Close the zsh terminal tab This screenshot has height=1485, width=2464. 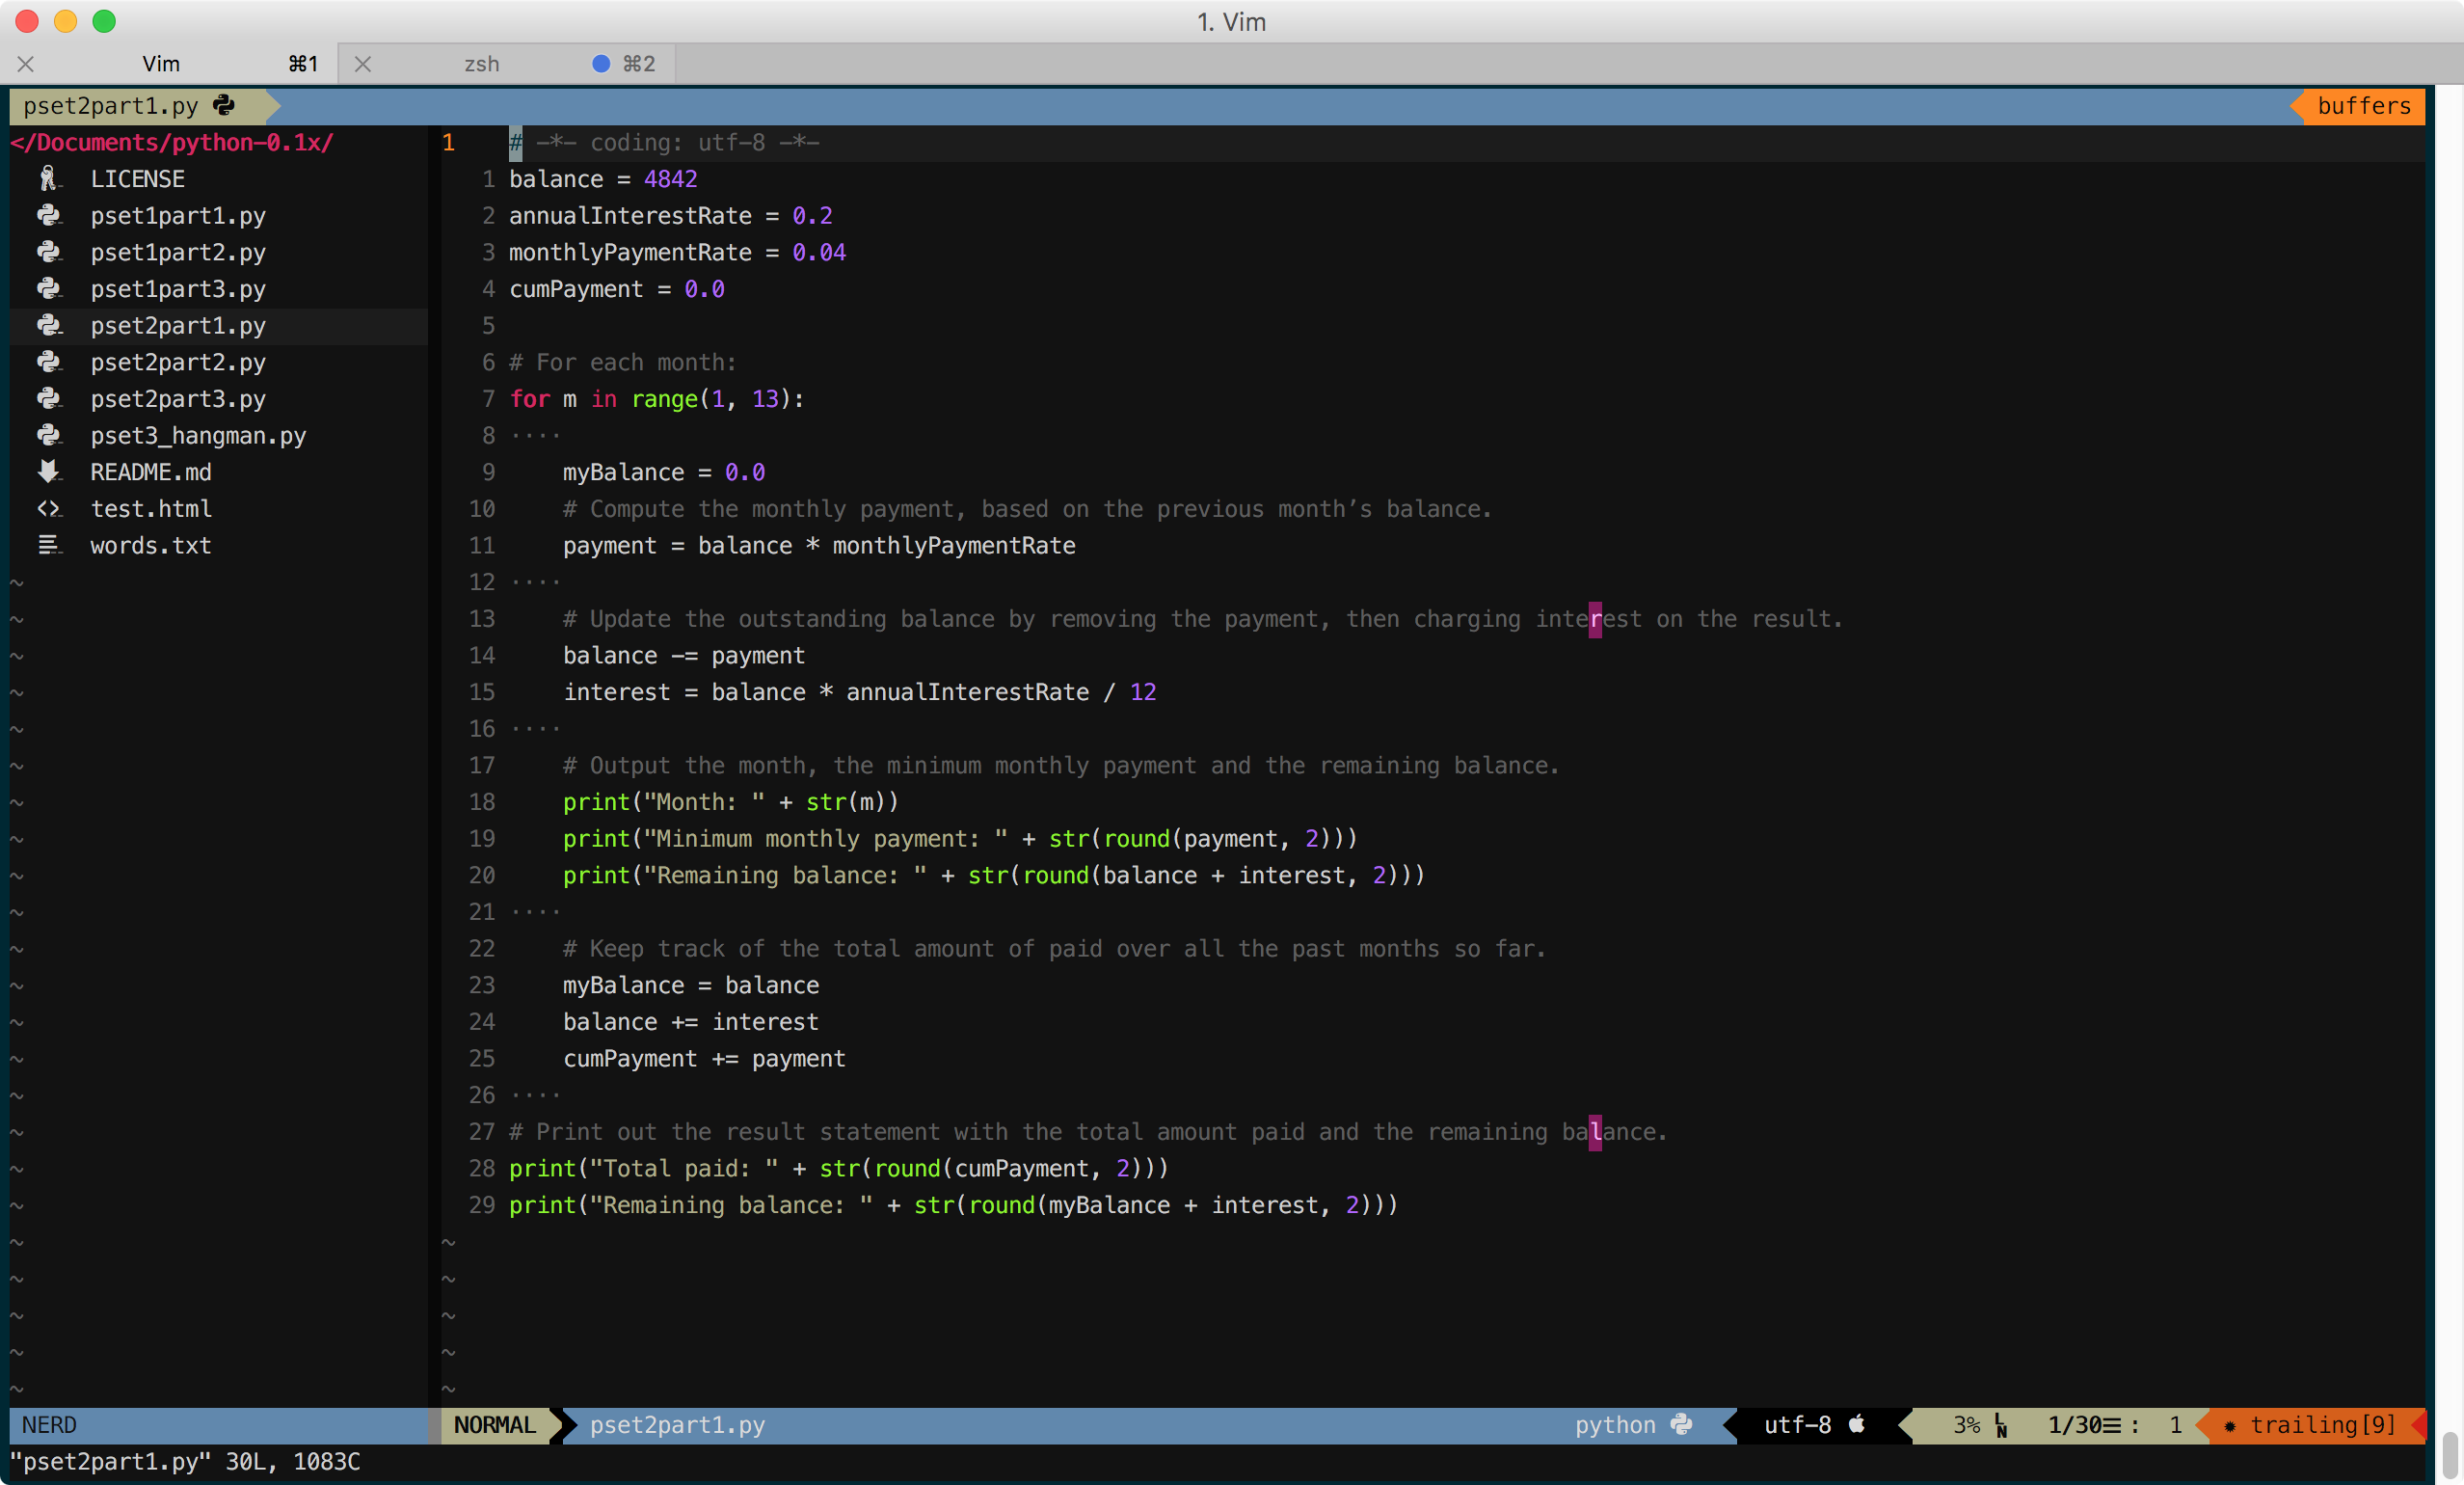tap(363, 64)
